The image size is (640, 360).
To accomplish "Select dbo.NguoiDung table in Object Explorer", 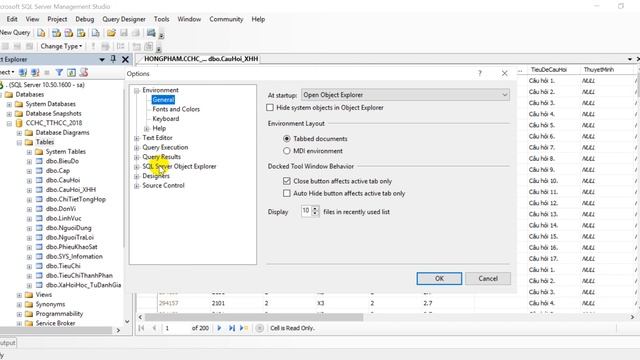I will pyautogui.click(x=69, y=228).
